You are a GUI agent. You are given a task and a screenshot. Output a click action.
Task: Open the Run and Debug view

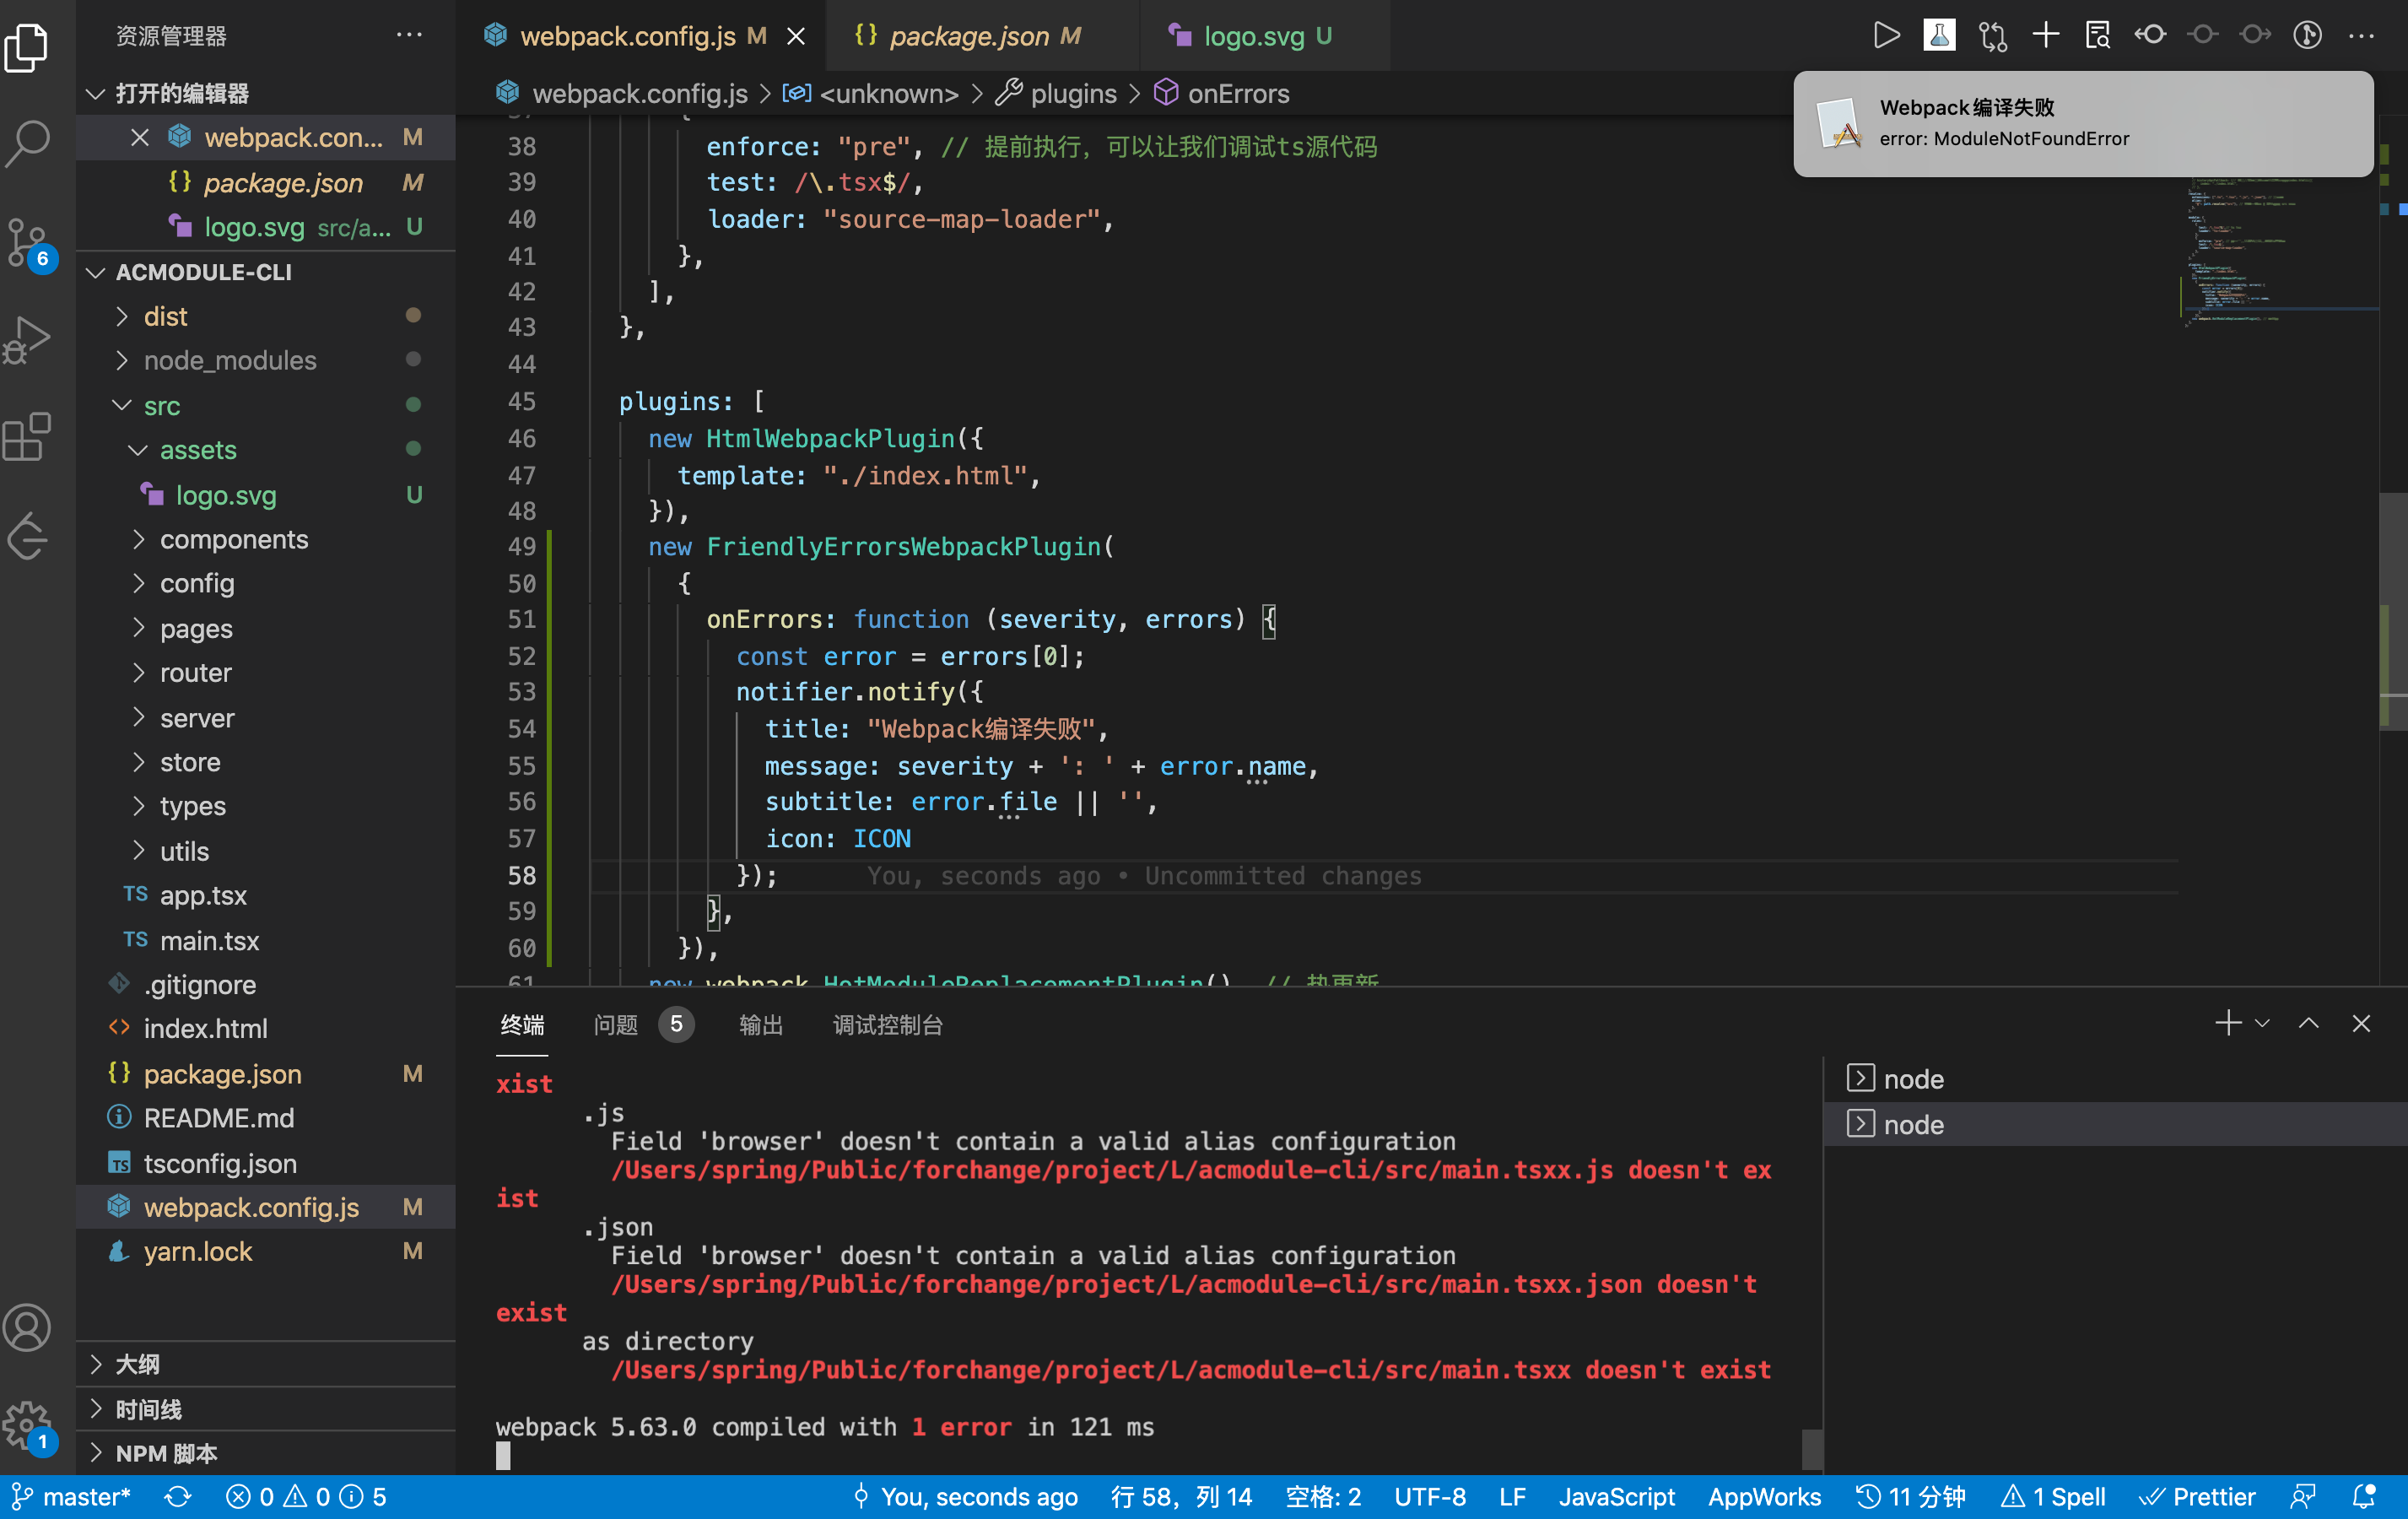coord(27,339)
